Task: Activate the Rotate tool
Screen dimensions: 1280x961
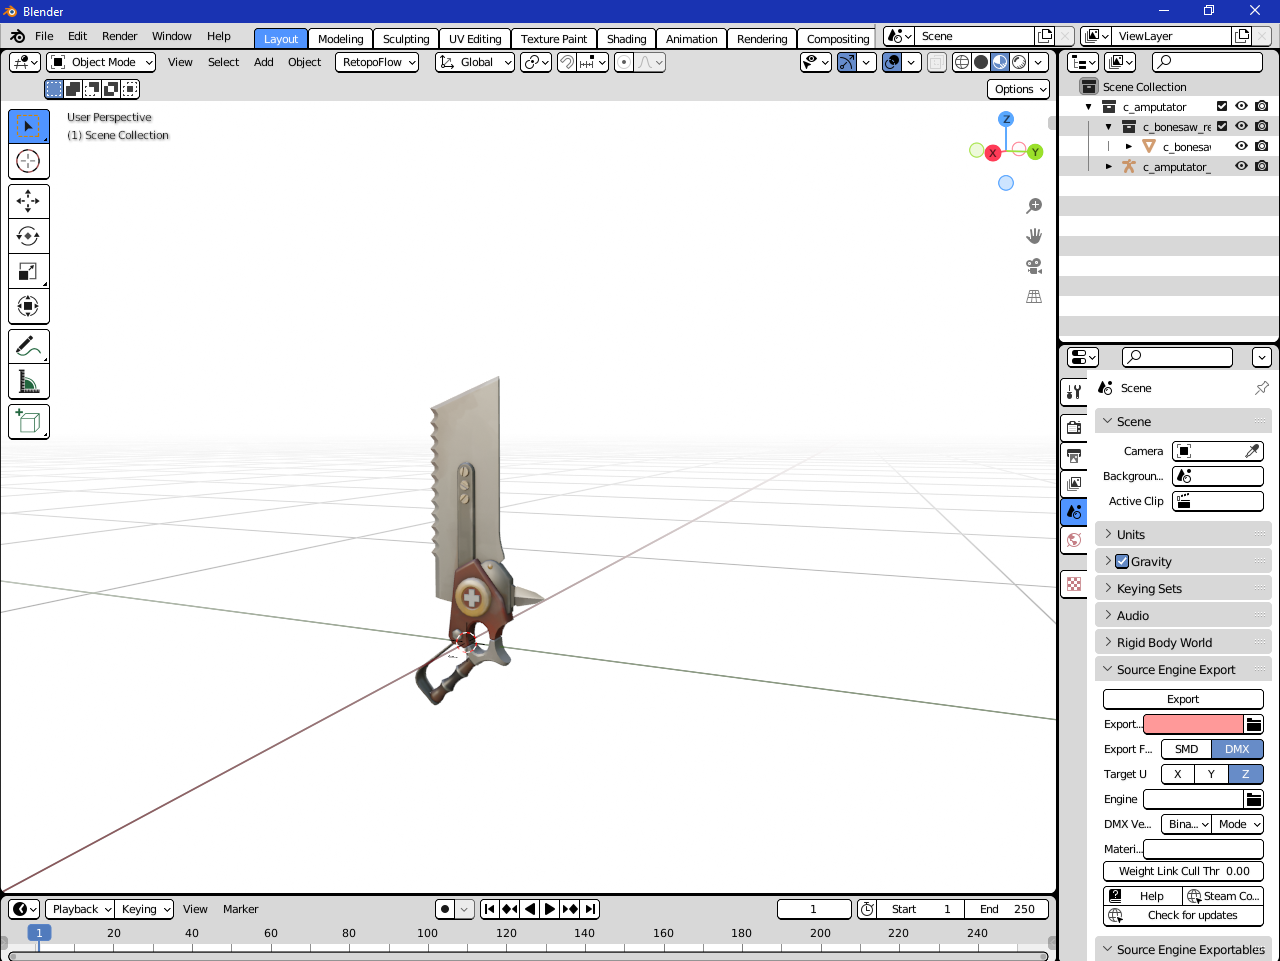Action: 28,236
